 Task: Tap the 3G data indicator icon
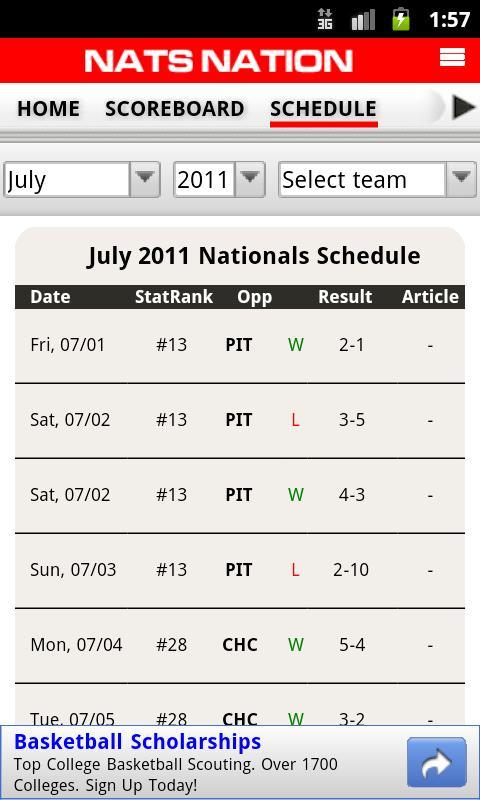[325, 19]
